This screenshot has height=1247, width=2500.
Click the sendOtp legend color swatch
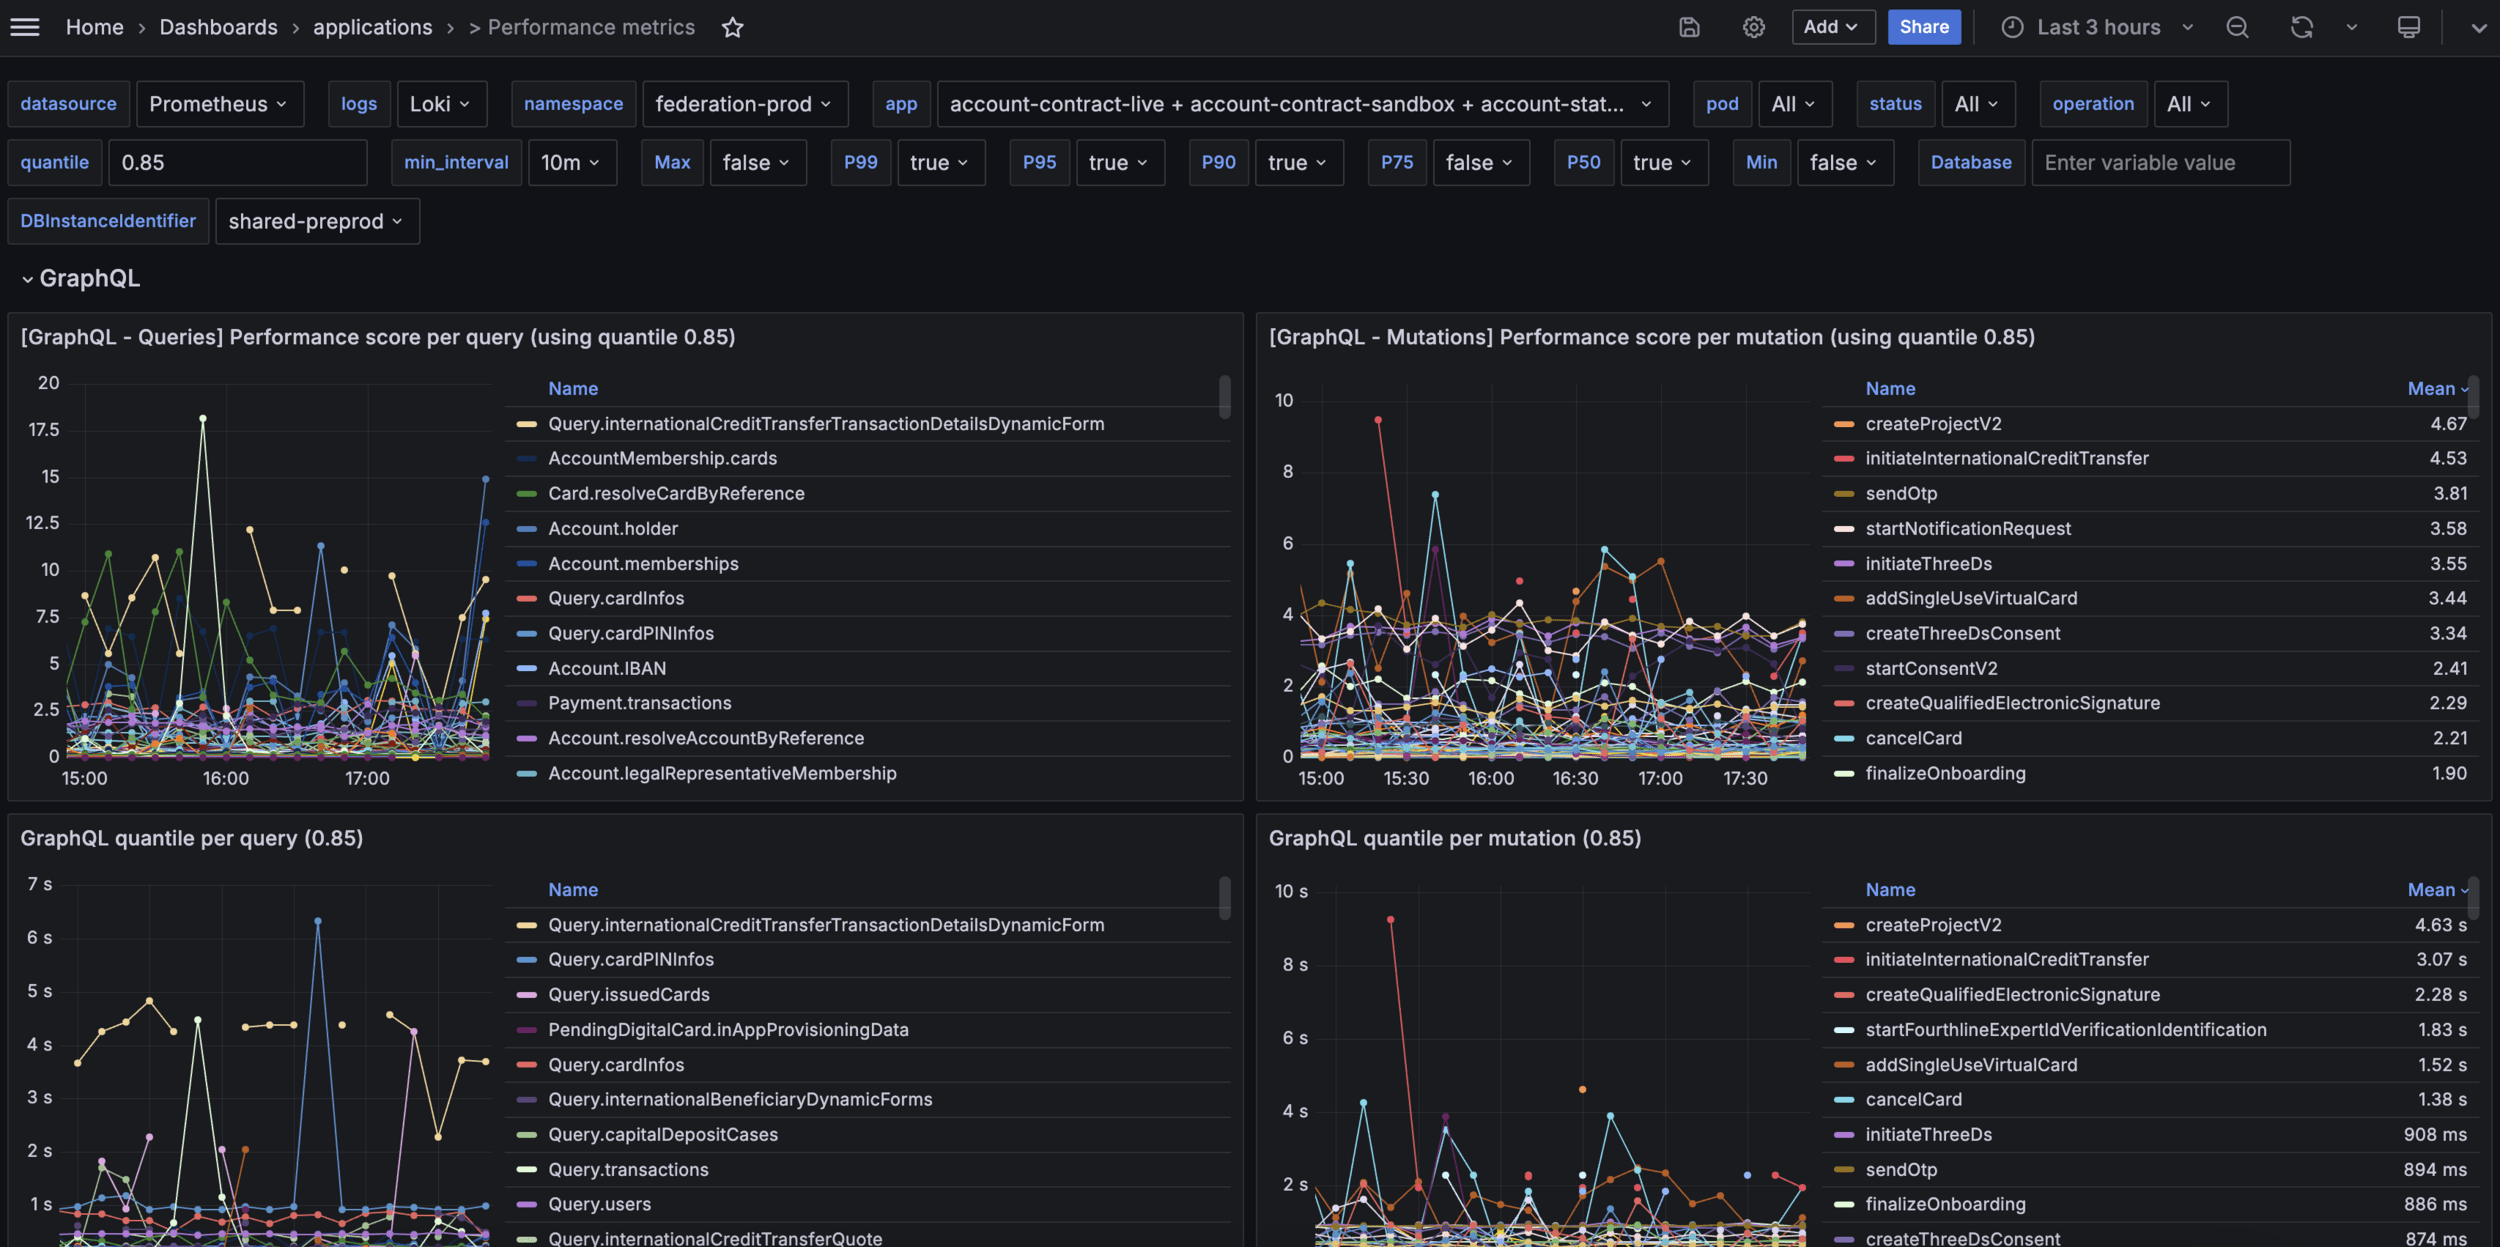coord(1843,494)
